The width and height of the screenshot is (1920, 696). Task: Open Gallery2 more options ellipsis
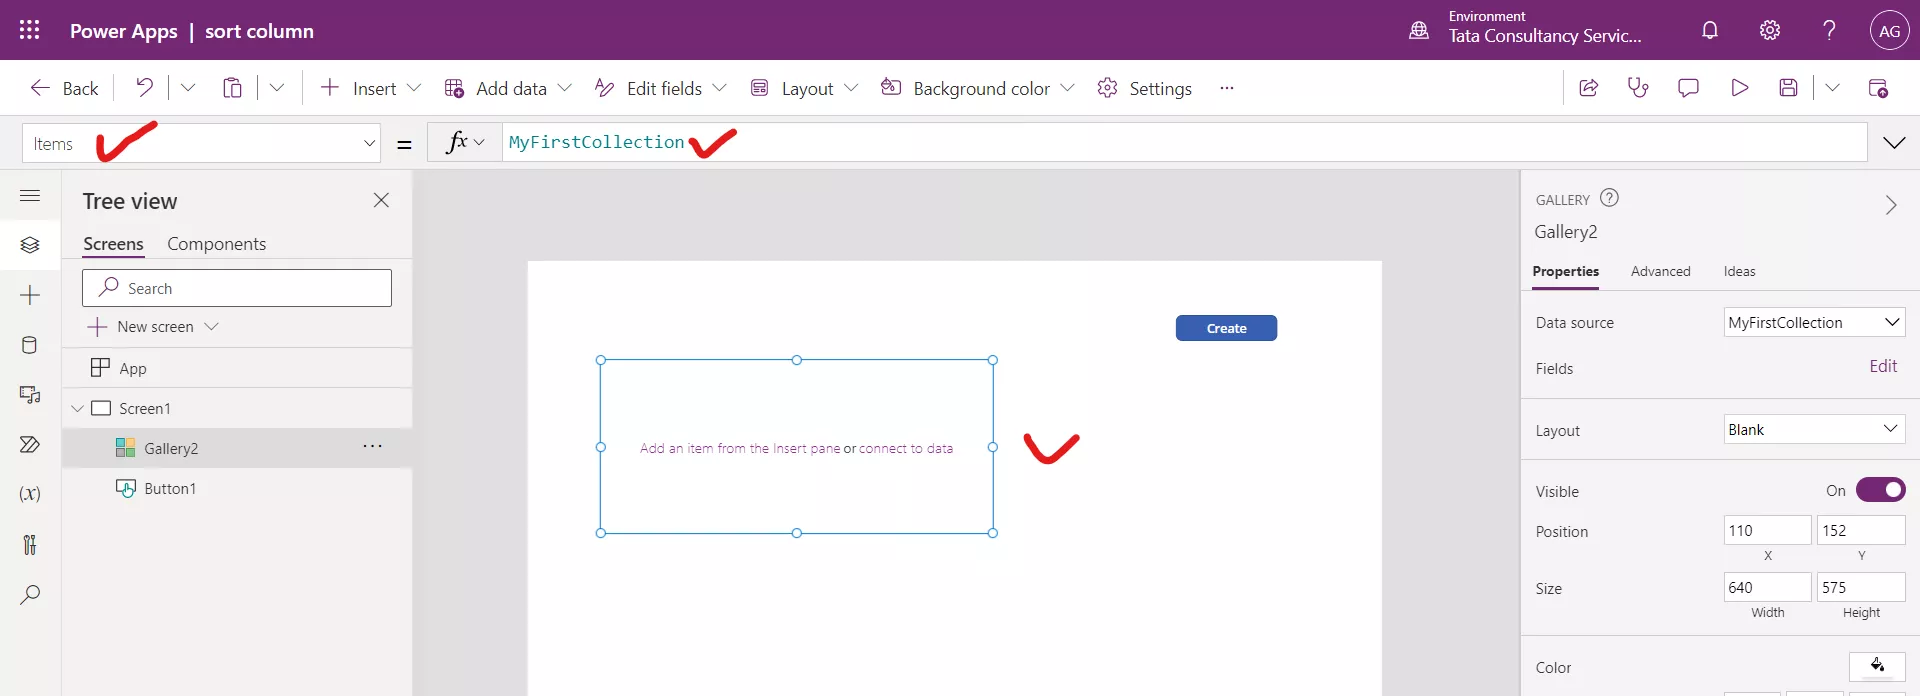tap(372, 446)
